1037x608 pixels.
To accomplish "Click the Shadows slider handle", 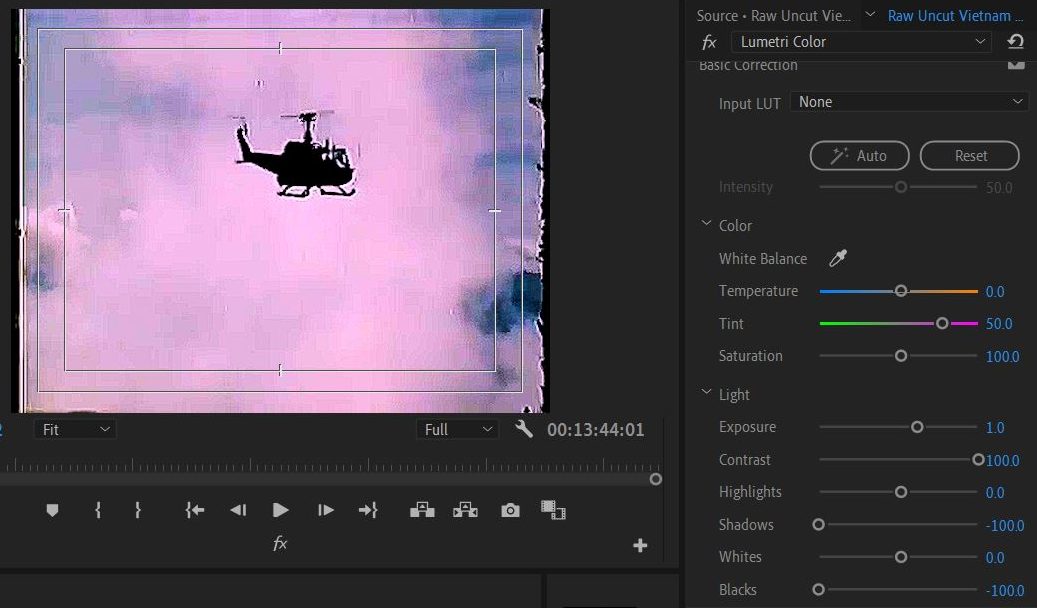I will [819, 525].
